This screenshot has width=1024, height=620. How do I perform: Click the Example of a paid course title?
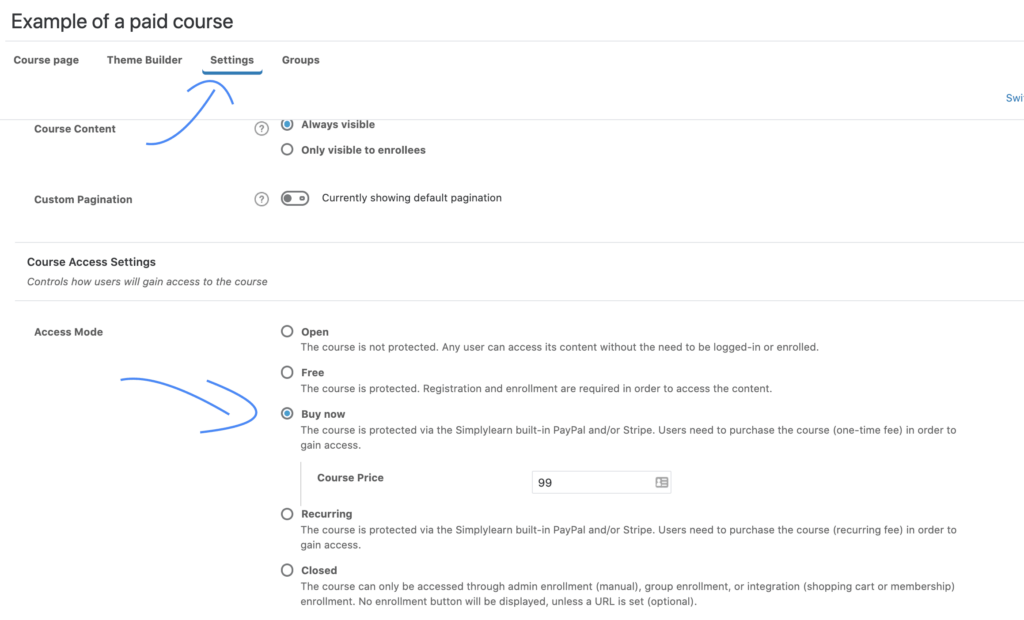(x=122, y=21)
